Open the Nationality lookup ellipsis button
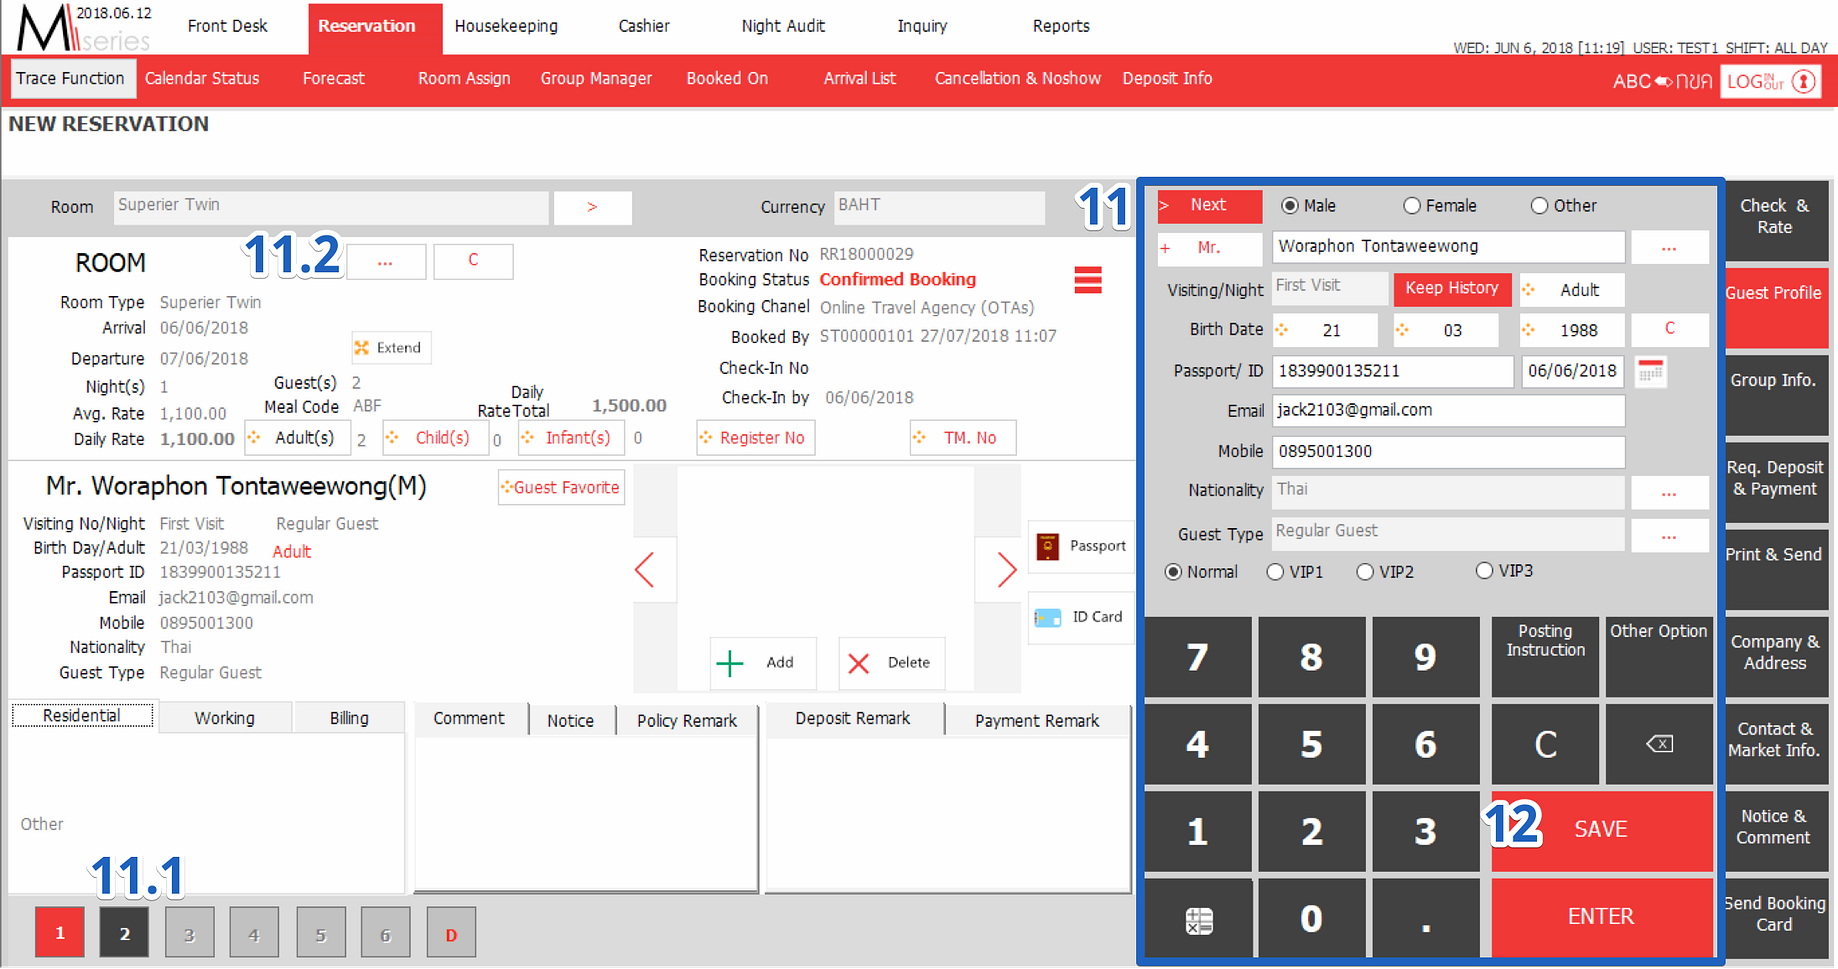The width and height of the screenshot is (1838, 969). (x=1669, y=492)
